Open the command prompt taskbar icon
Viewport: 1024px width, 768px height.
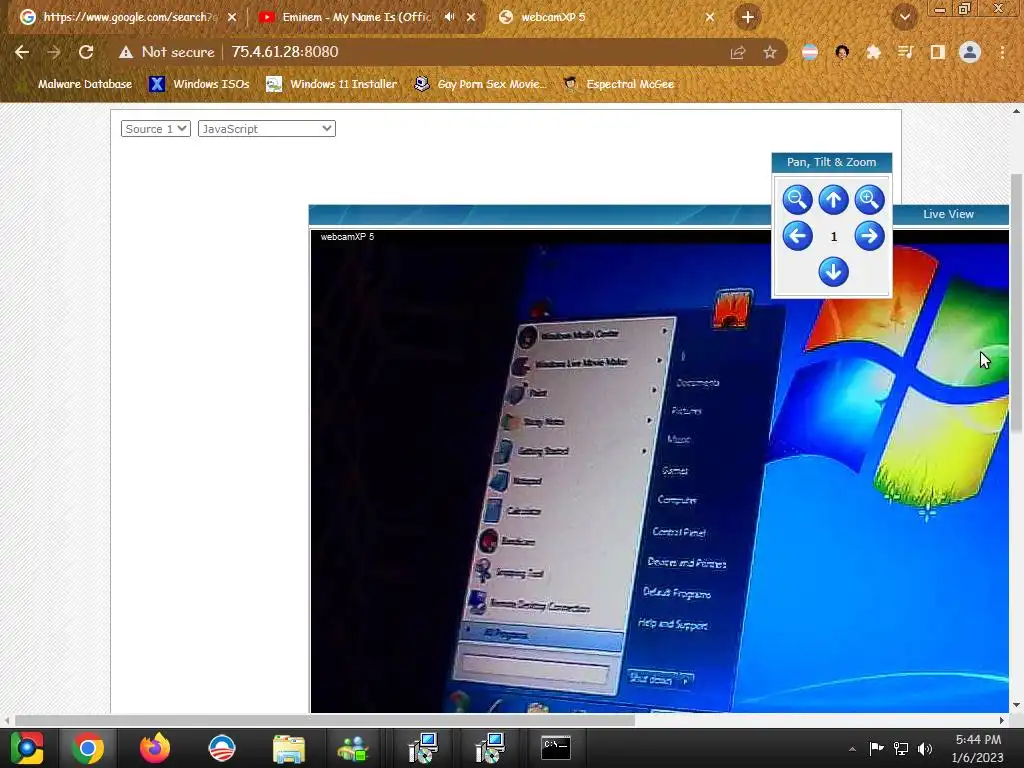coord(556,748)
